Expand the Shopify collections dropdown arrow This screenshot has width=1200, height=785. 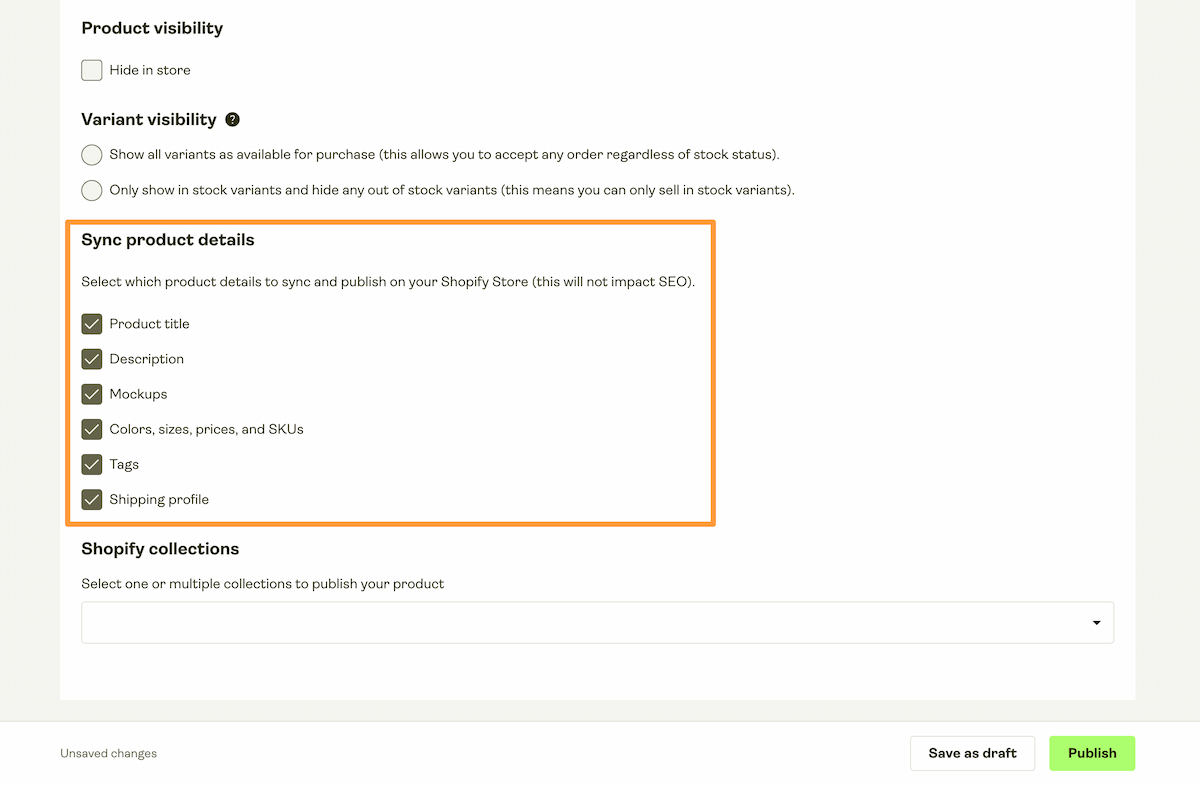pos(1095,621)
